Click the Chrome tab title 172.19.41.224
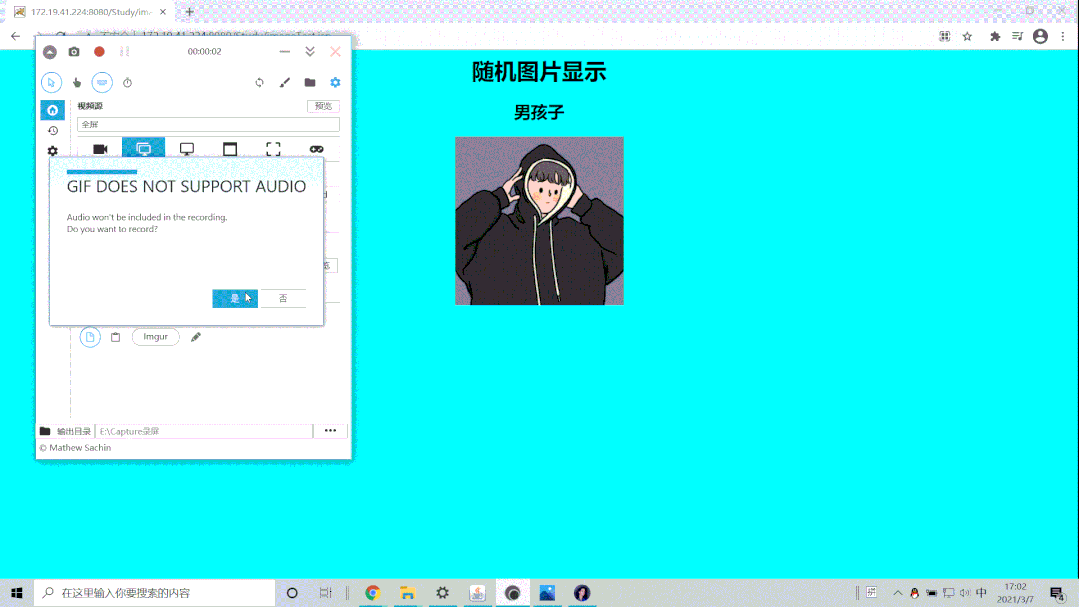Image resolution: width=1079 pixels, height=607 pixels. click(x=91, y=12)
